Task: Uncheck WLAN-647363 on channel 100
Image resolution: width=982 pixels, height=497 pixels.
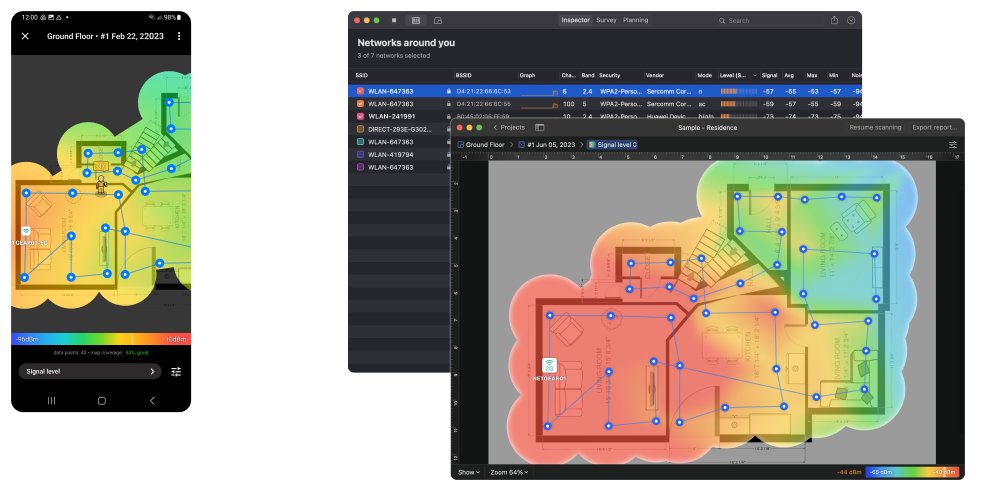Action: pos(360,104)
